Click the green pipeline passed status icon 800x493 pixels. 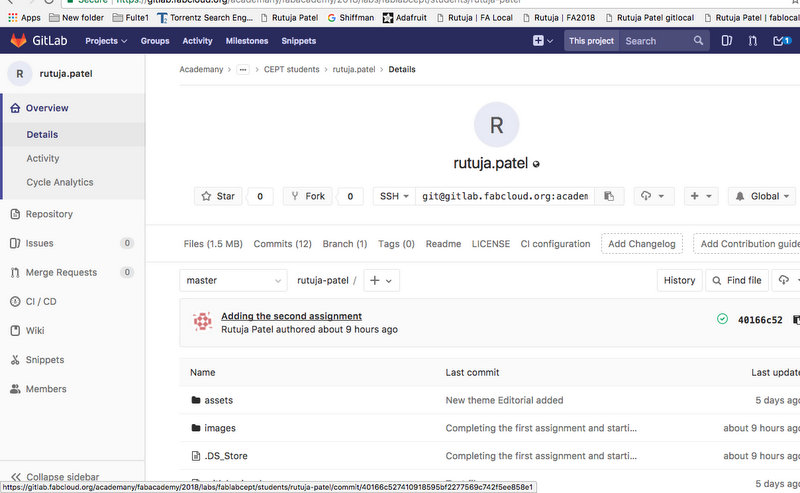tap(722, 319)
